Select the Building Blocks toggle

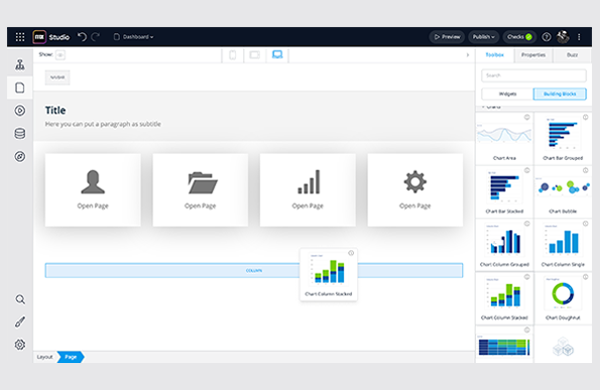coord(560,94)
